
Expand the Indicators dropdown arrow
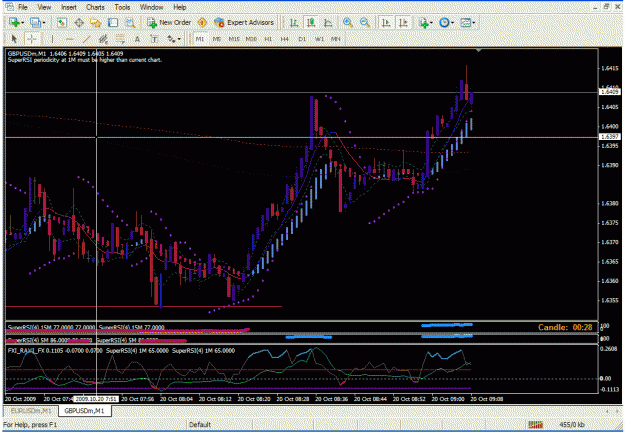coord(432,23)
